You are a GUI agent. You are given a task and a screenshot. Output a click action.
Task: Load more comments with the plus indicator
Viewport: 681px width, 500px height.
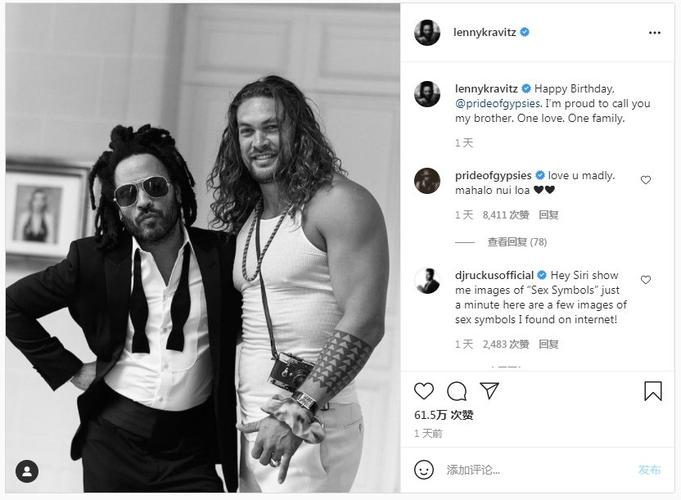point(506,367)
